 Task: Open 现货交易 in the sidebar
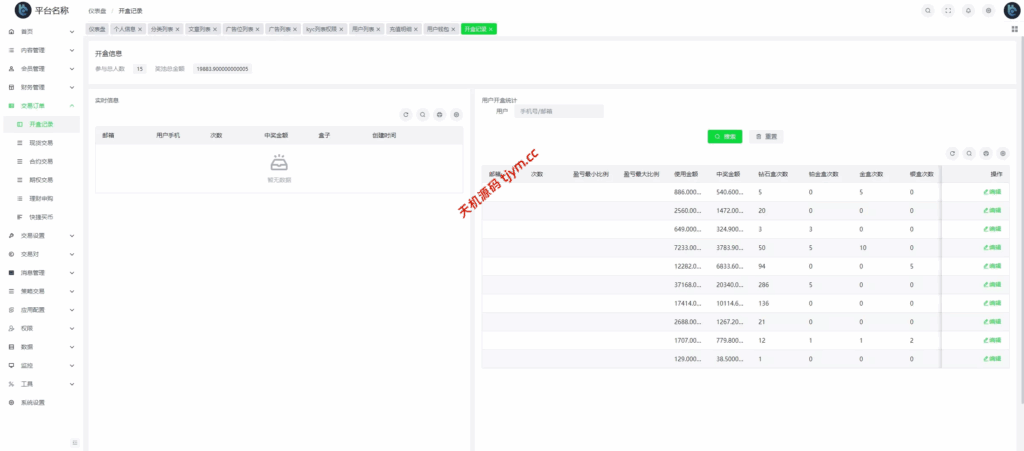coord(41,143)
